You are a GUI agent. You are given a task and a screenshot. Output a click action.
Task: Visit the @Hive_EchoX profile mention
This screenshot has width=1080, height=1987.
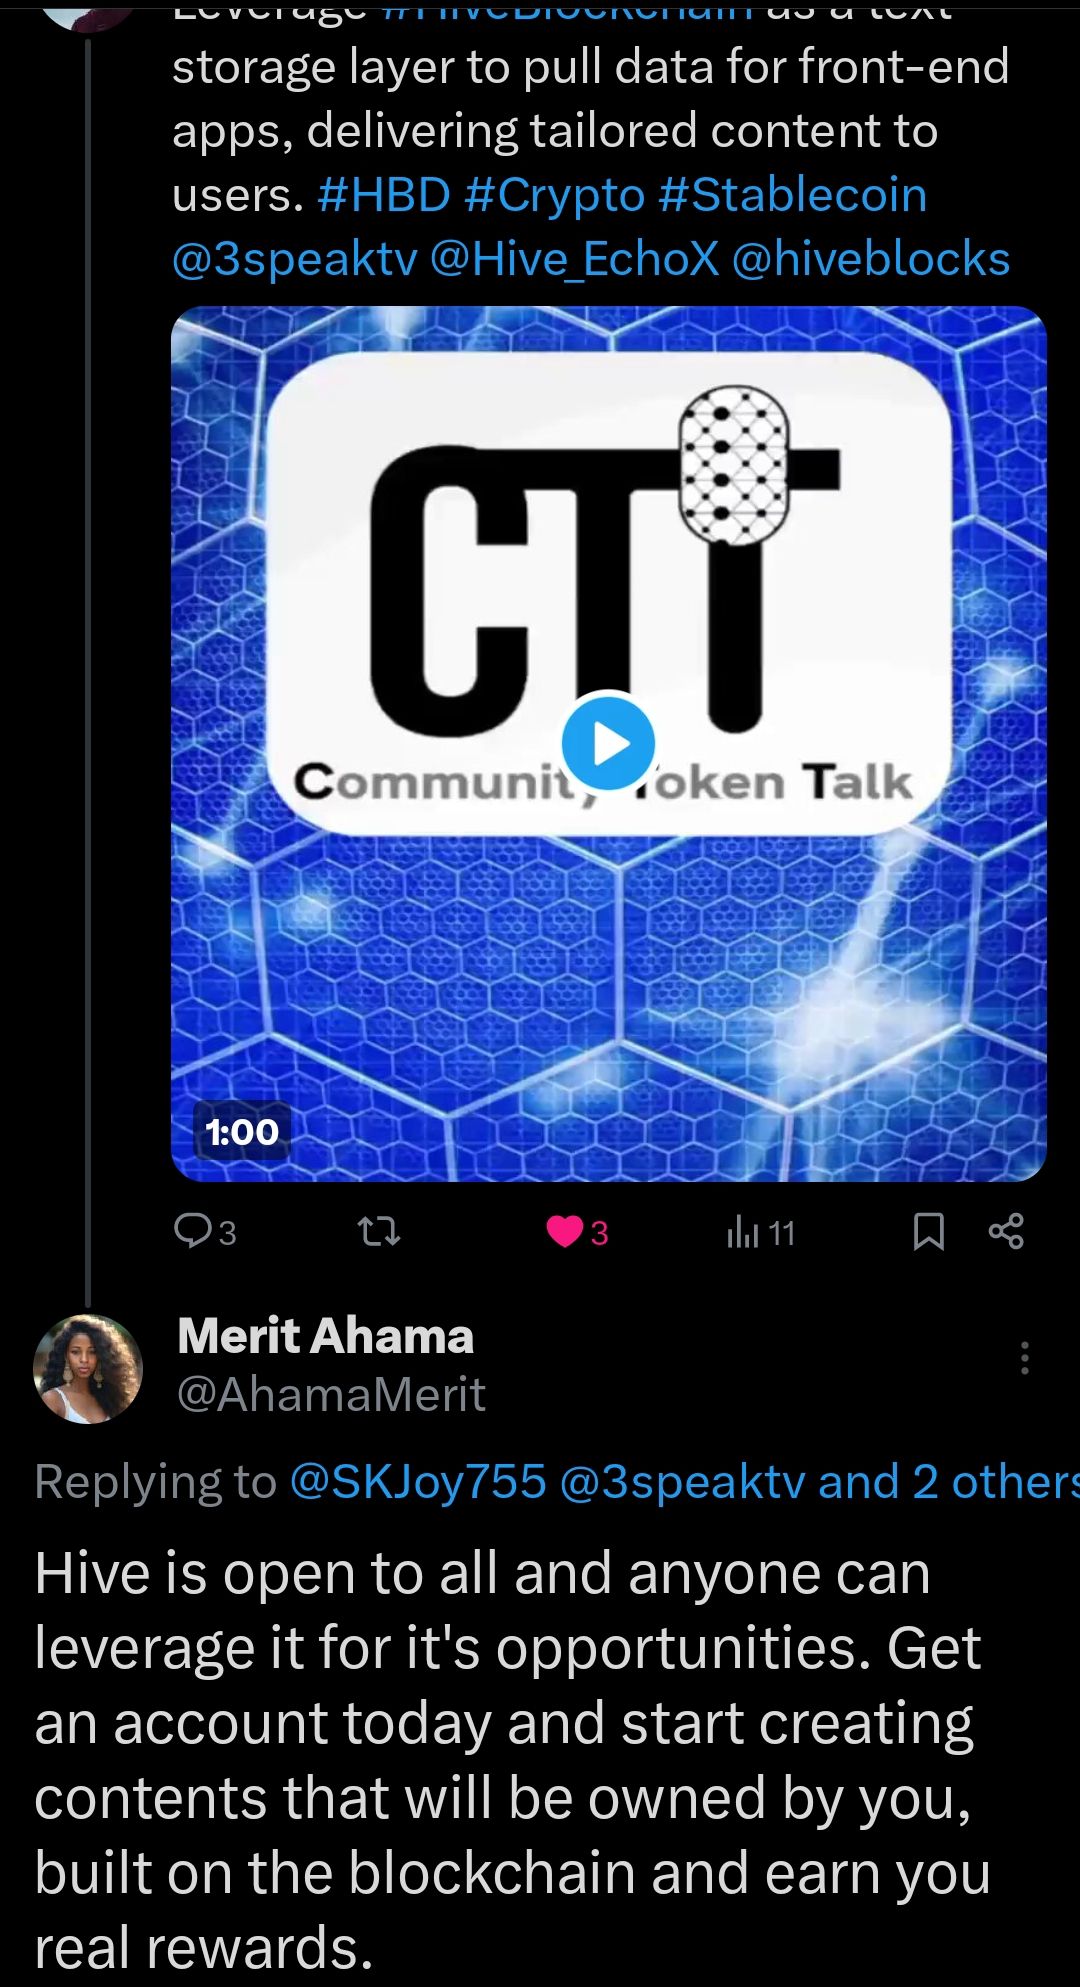pos(575,259)
